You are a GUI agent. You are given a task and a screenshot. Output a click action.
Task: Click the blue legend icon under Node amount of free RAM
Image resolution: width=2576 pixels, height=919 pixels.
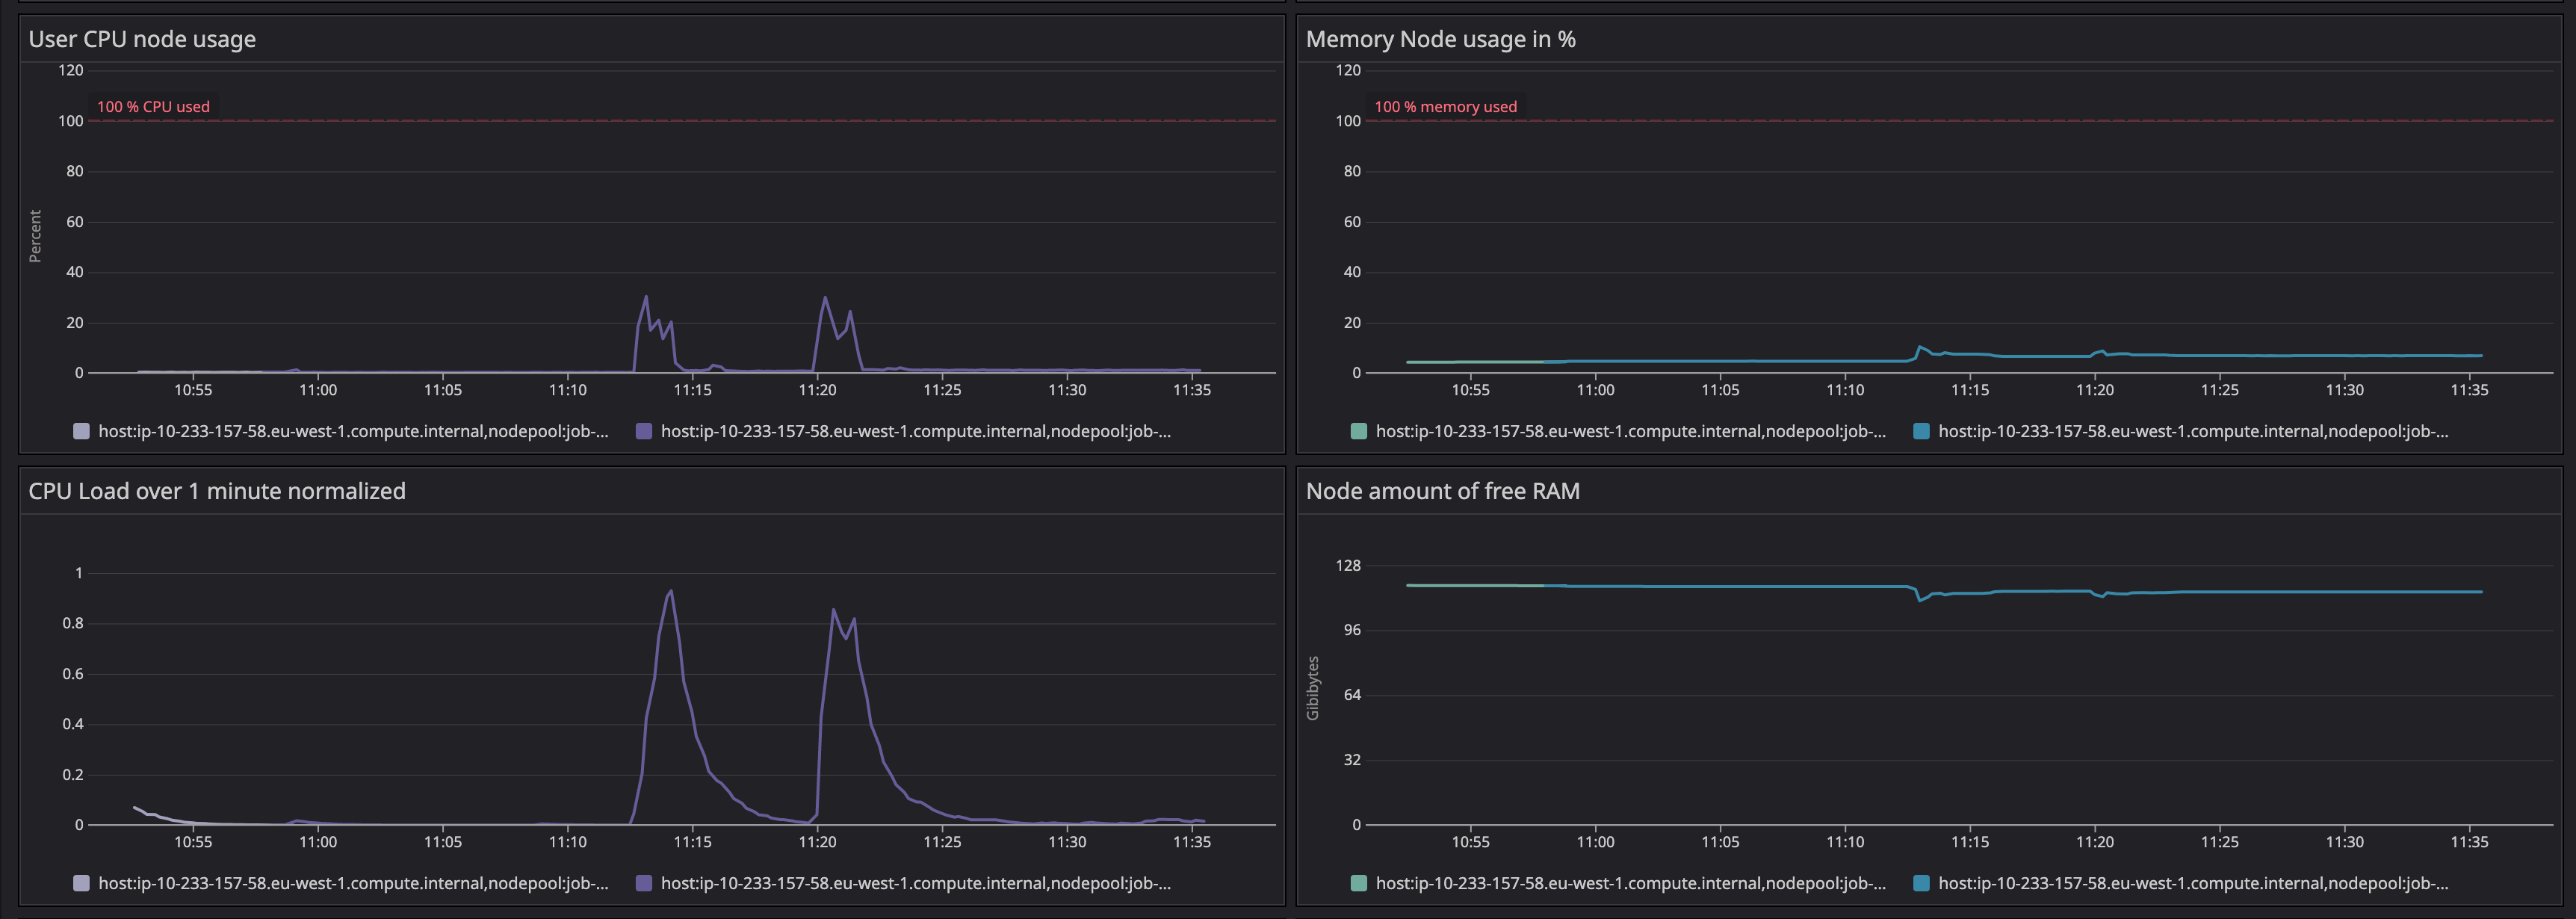tap(1922, 884)
